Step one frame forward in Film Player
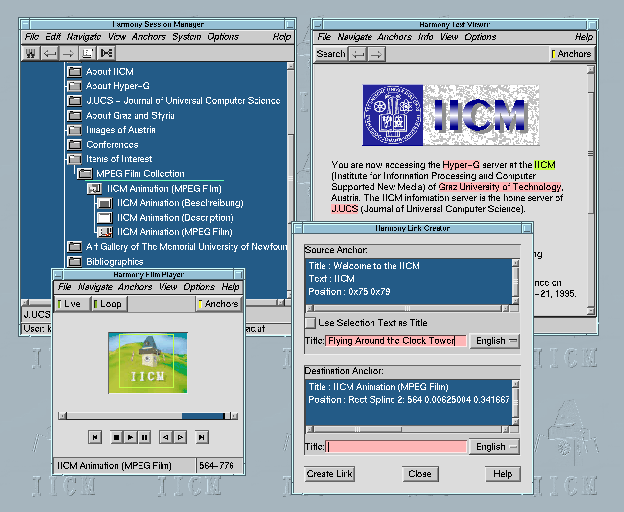The height and width of the screenshot is (512, 624). point(180,437)
